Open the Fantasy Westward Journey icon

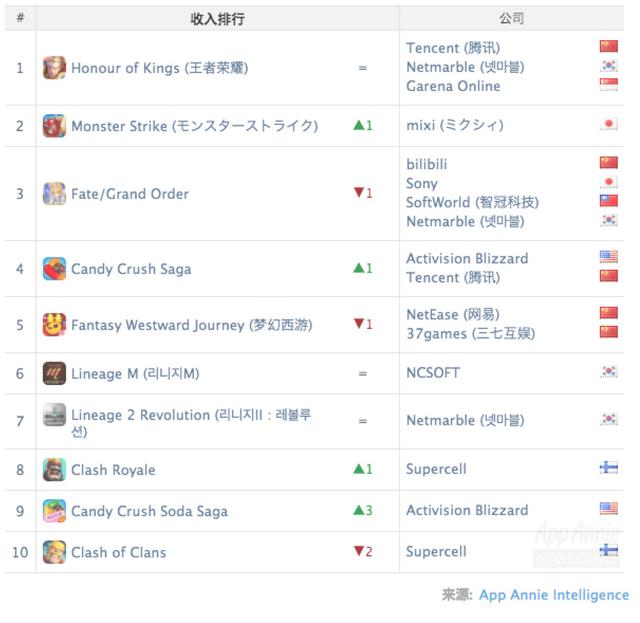pos(54,325)
